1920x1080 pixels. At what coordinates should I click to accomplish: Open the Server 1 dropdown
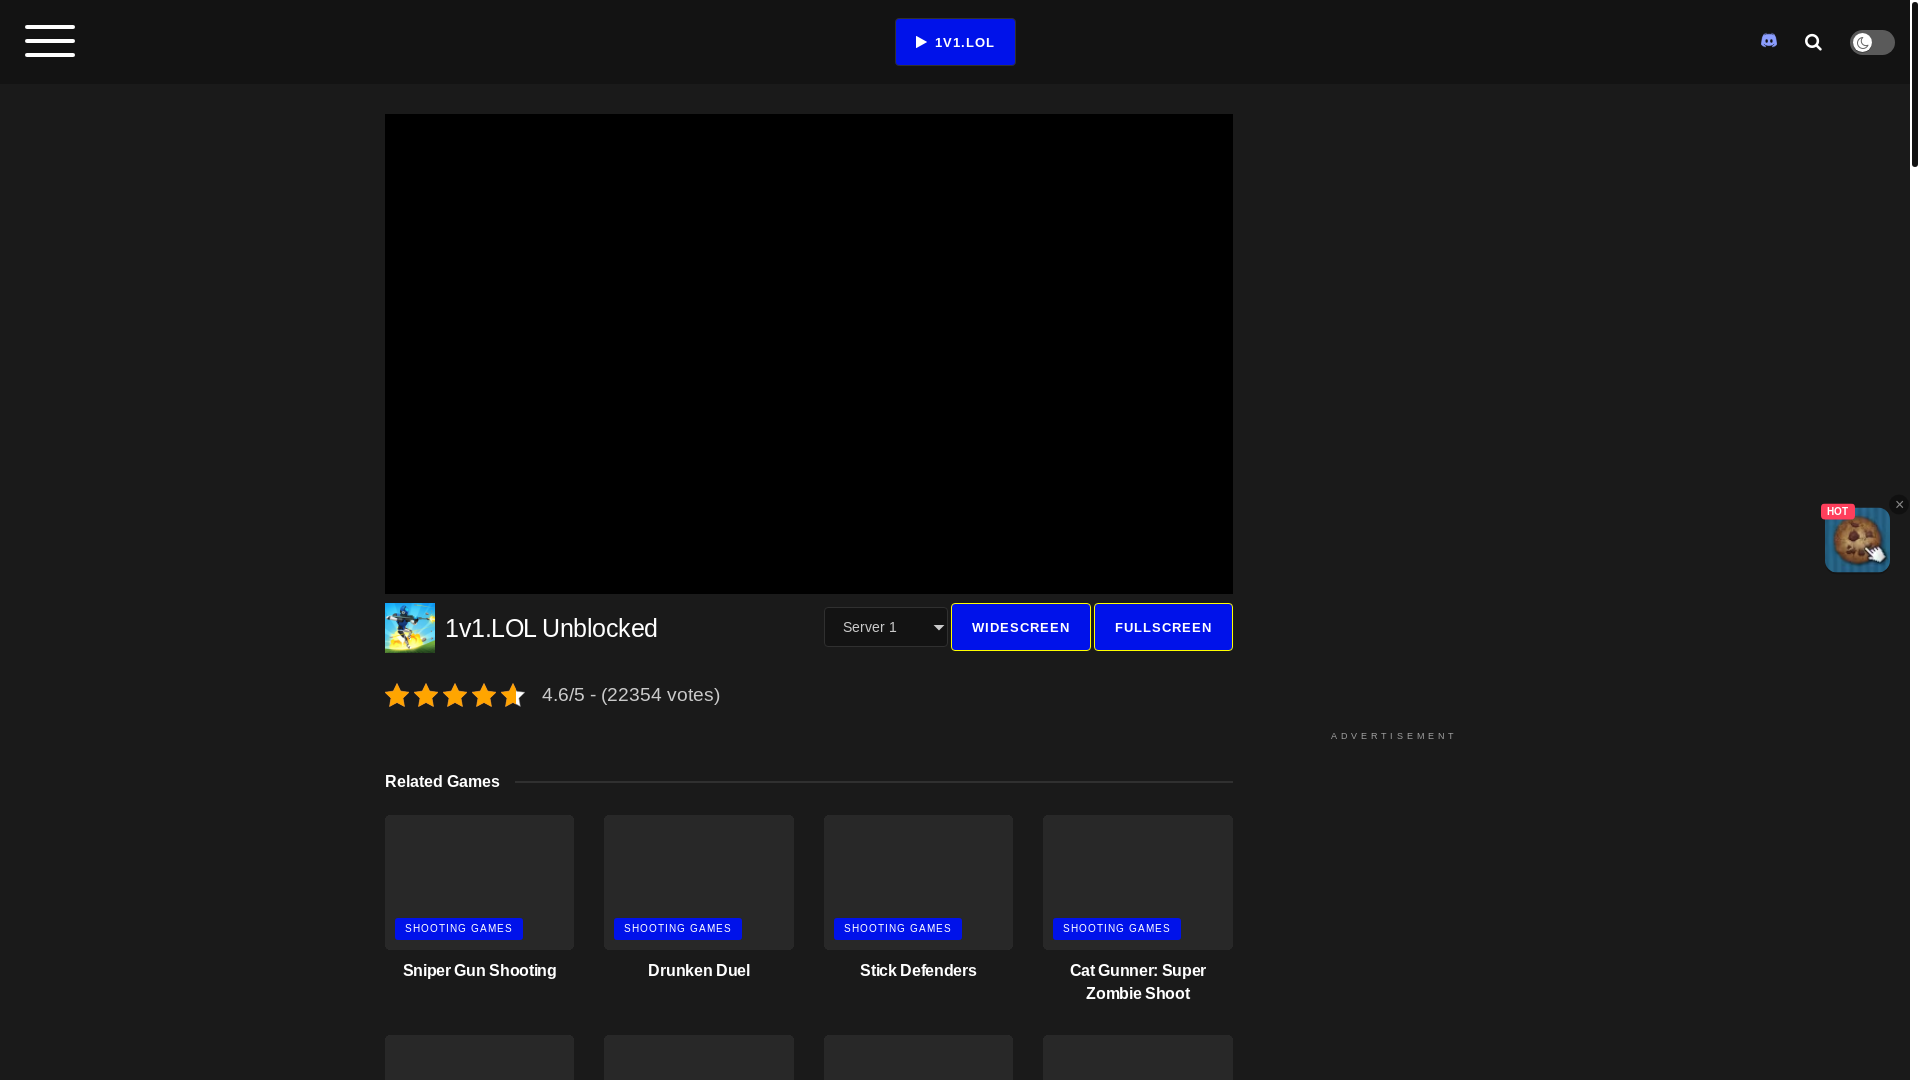(886, 627)
